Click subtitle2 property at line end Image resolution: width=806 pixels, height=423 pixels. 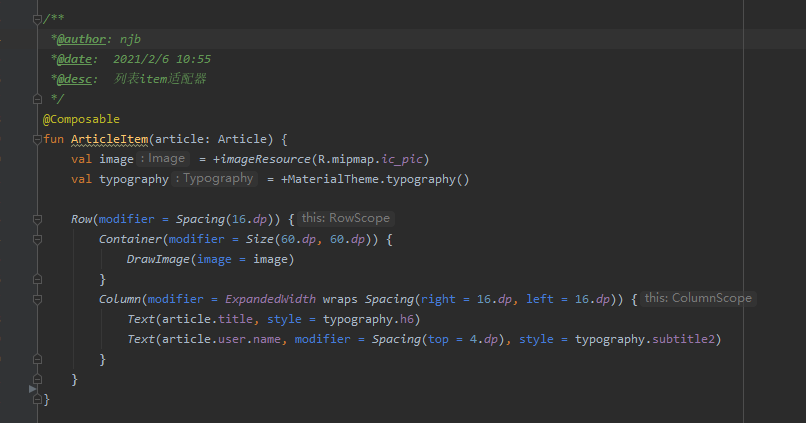[x=684, y=340]
